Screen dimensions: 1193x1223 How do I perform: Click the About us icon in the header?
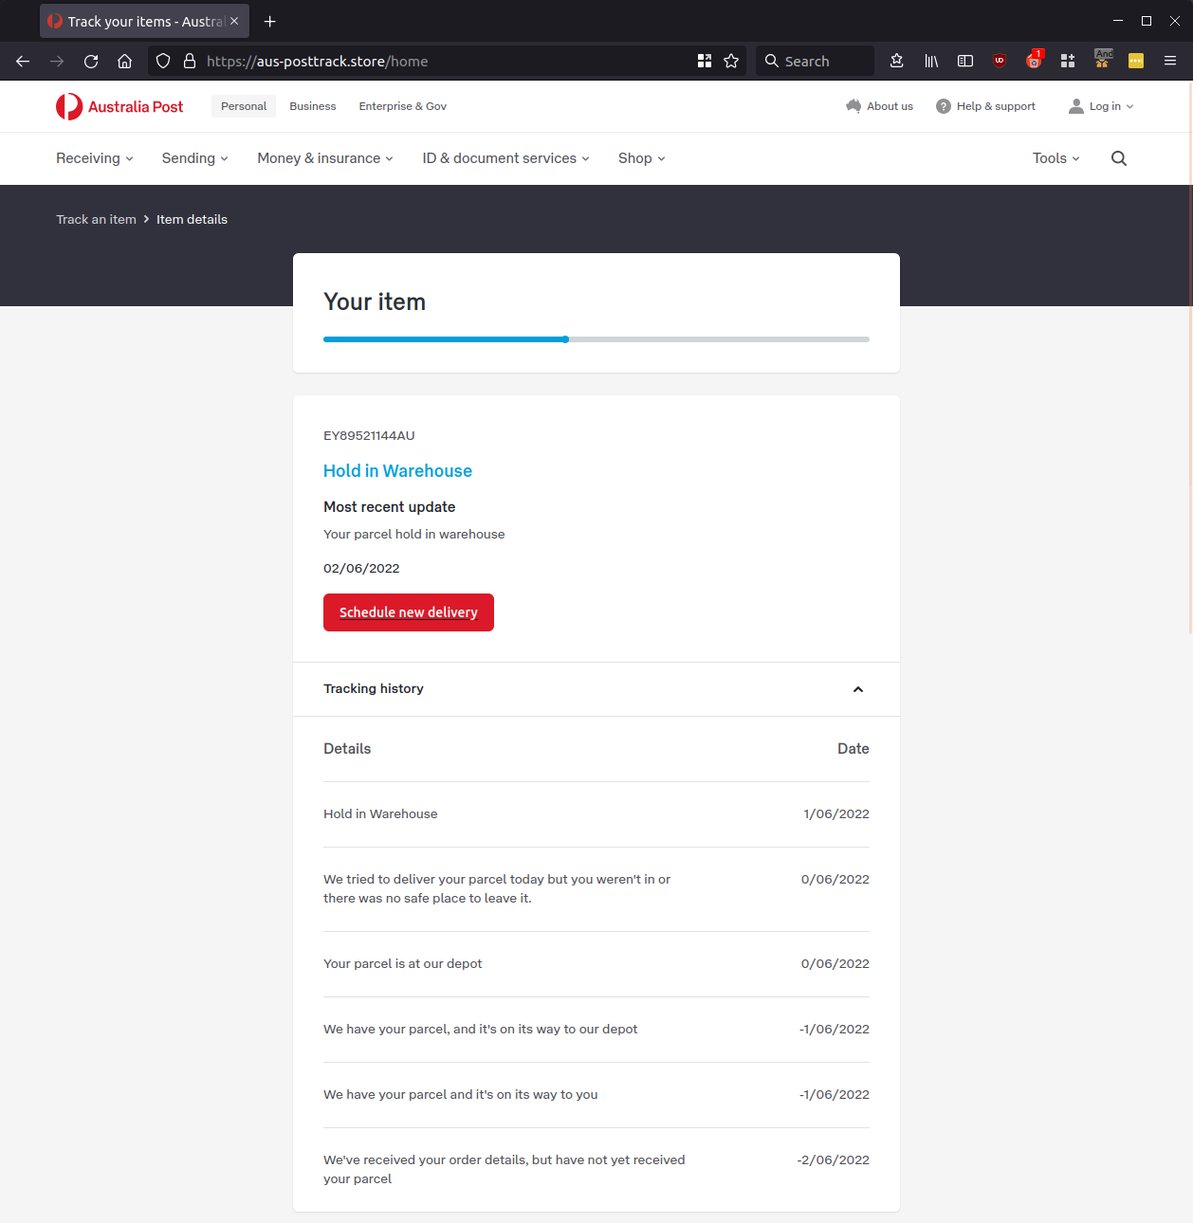click(x=854, y=106)
